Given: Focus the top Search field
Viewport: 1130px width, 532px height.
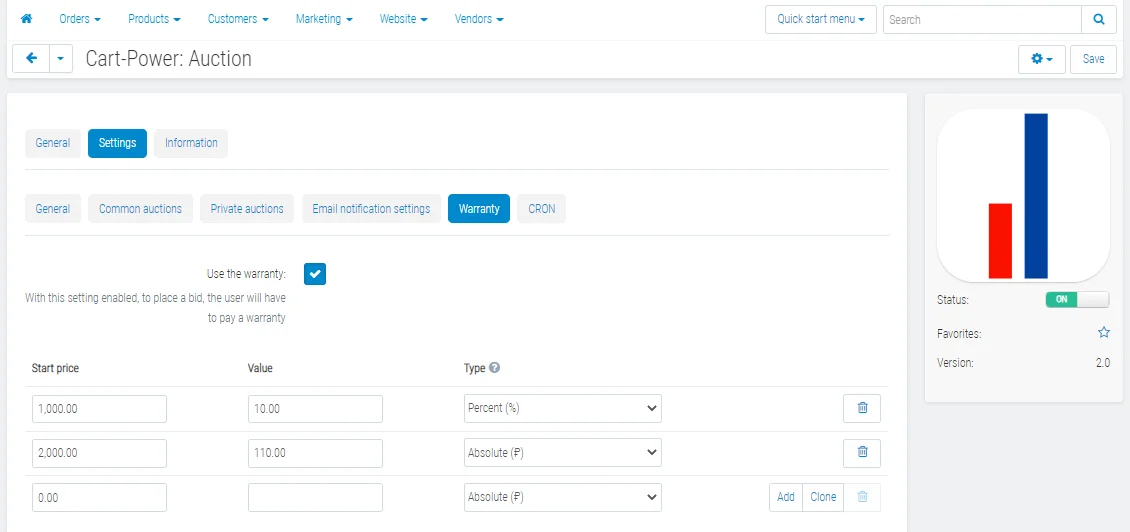Looking at the screenshot, I should coord(982,19).
